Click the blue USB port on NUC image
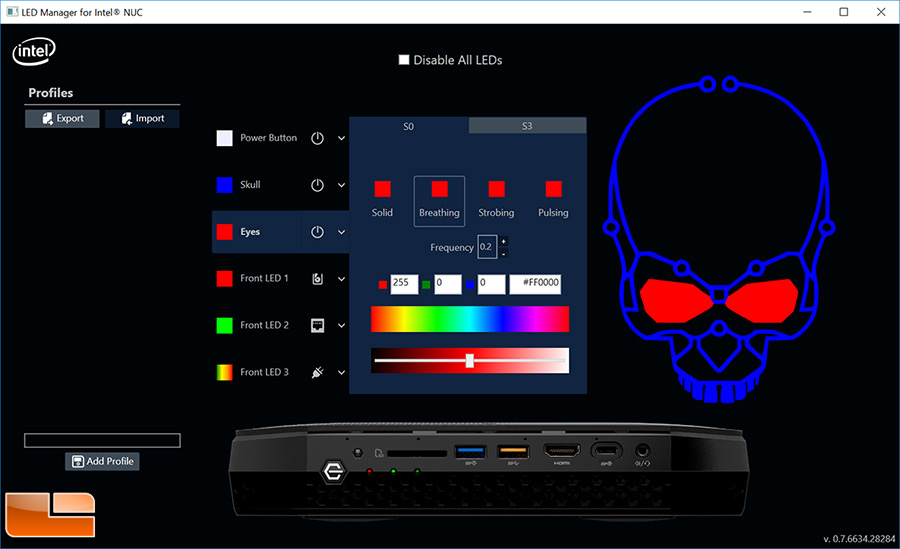The image size is (900, 549). 470,451
